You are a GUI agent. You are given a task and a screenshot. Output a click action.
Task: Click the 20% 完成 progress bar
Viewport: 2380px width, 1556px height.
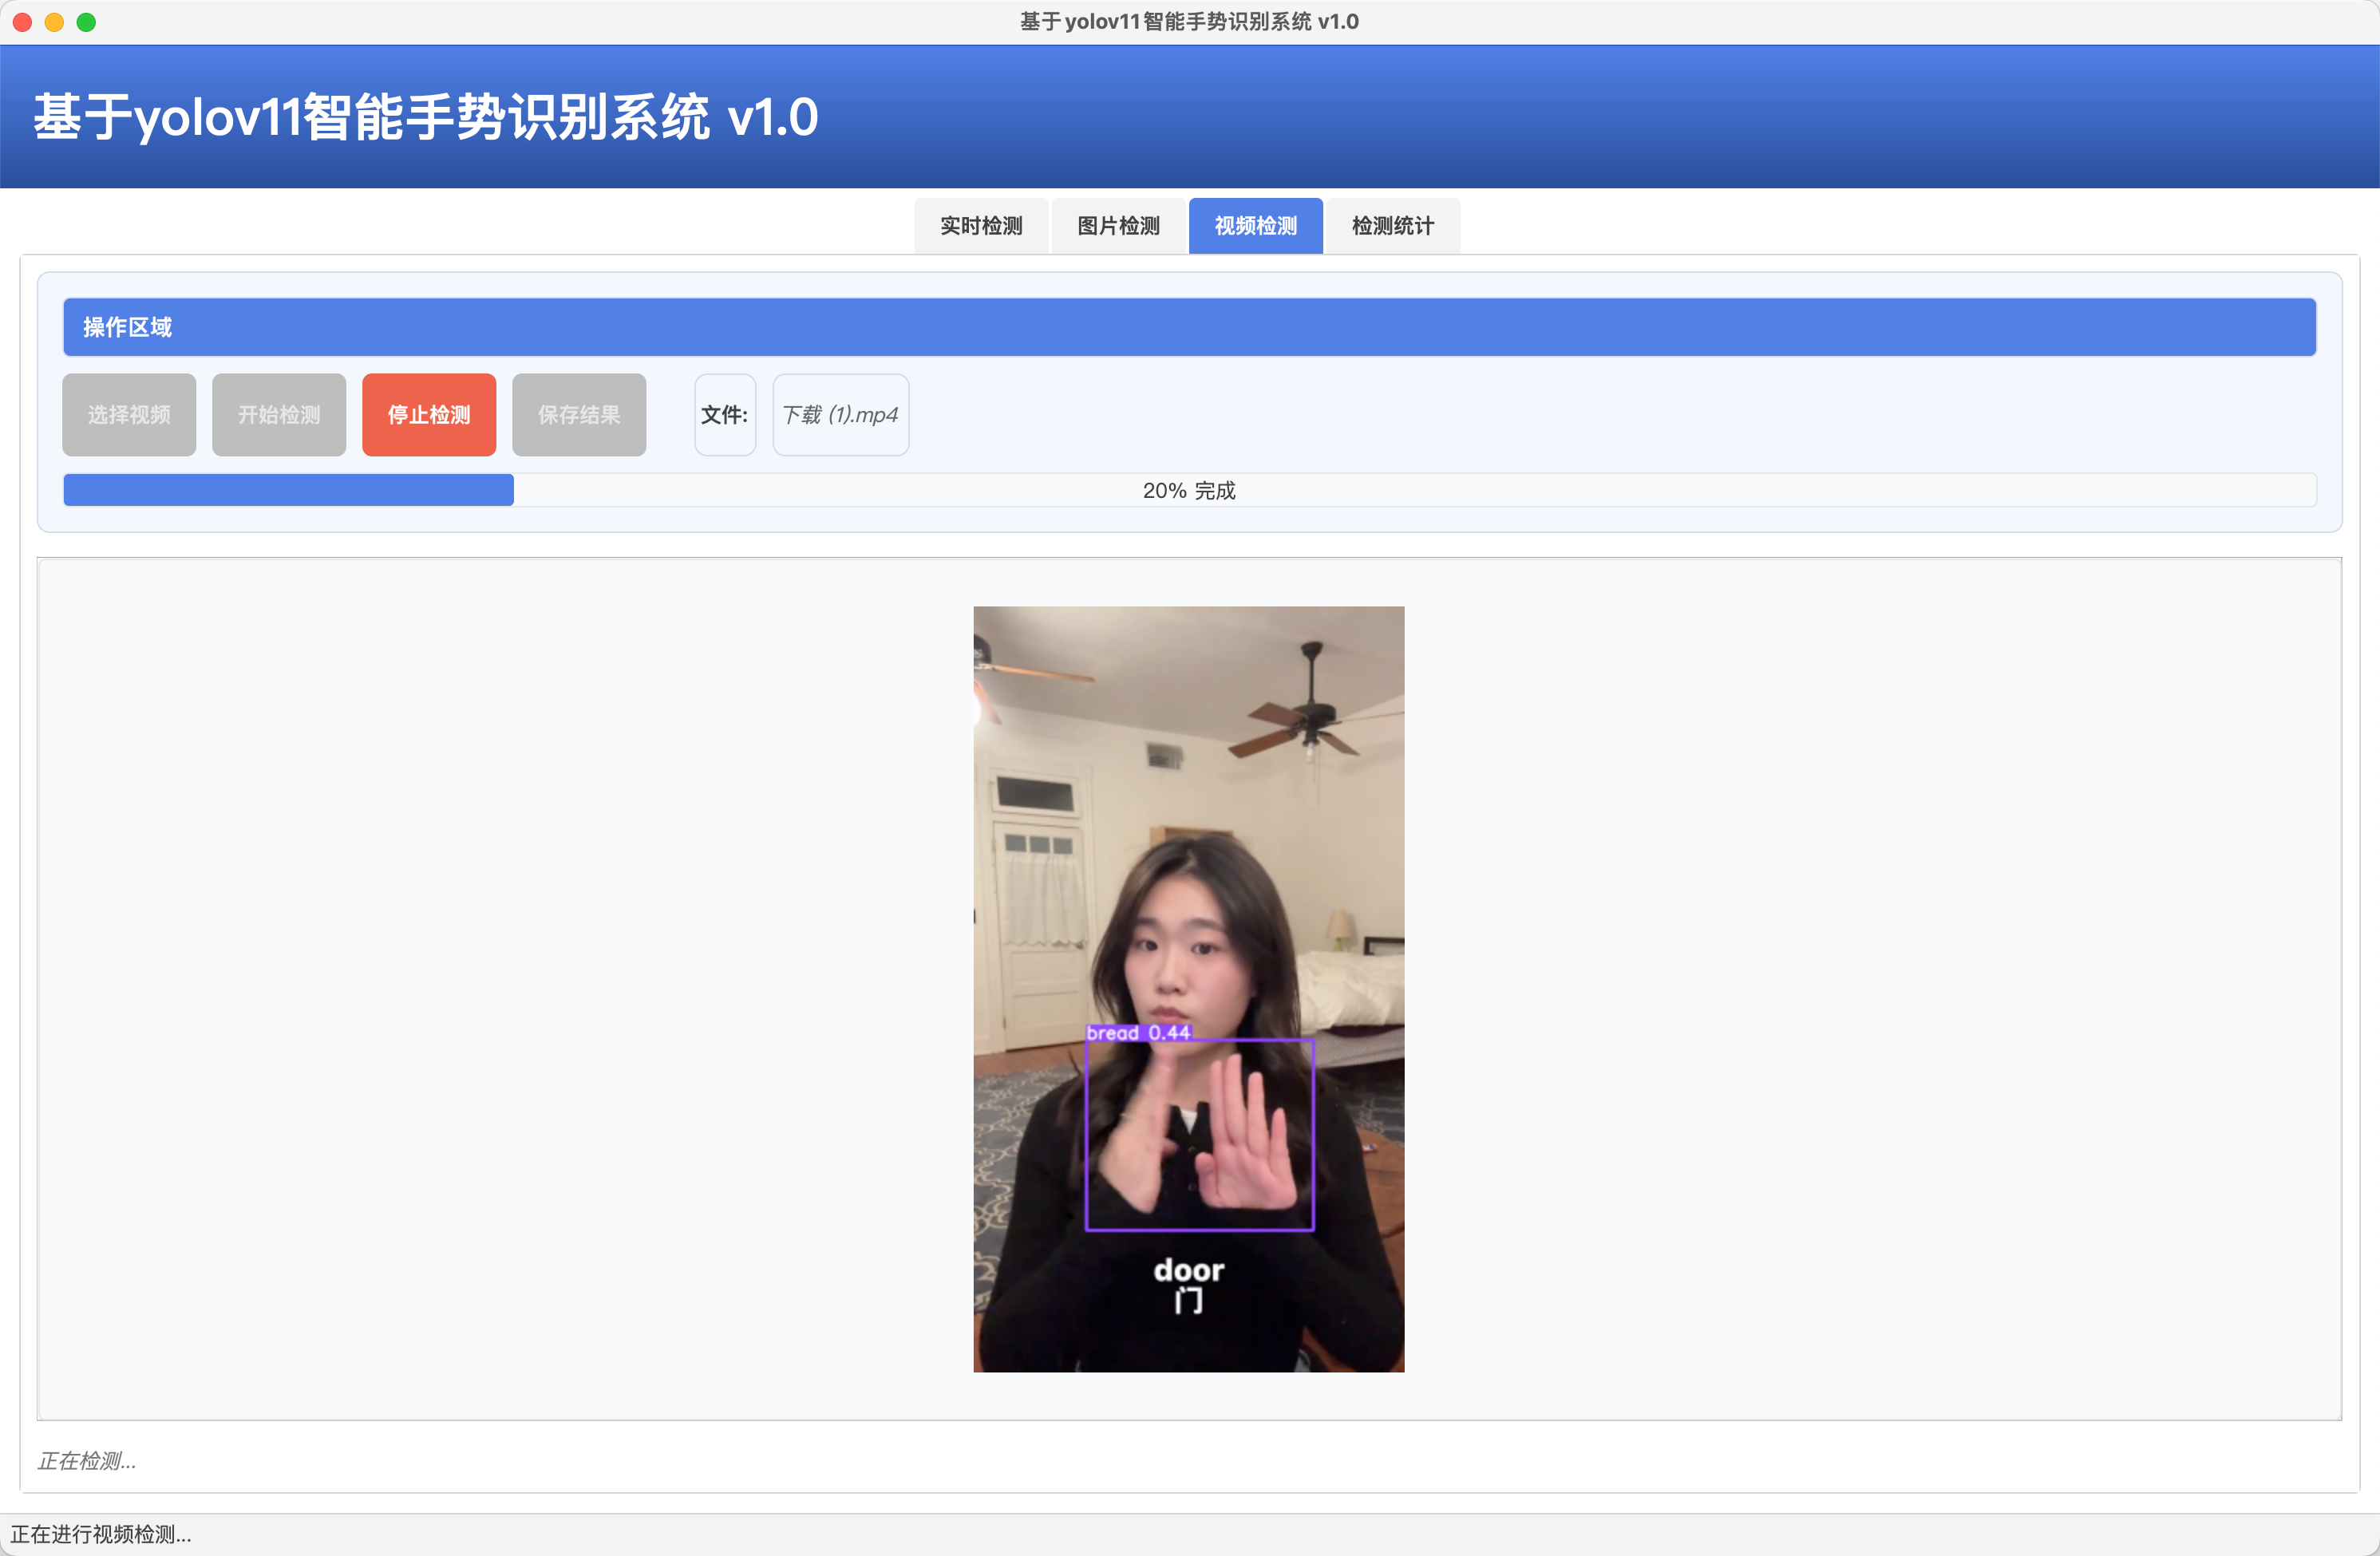tap(1189, 490)
